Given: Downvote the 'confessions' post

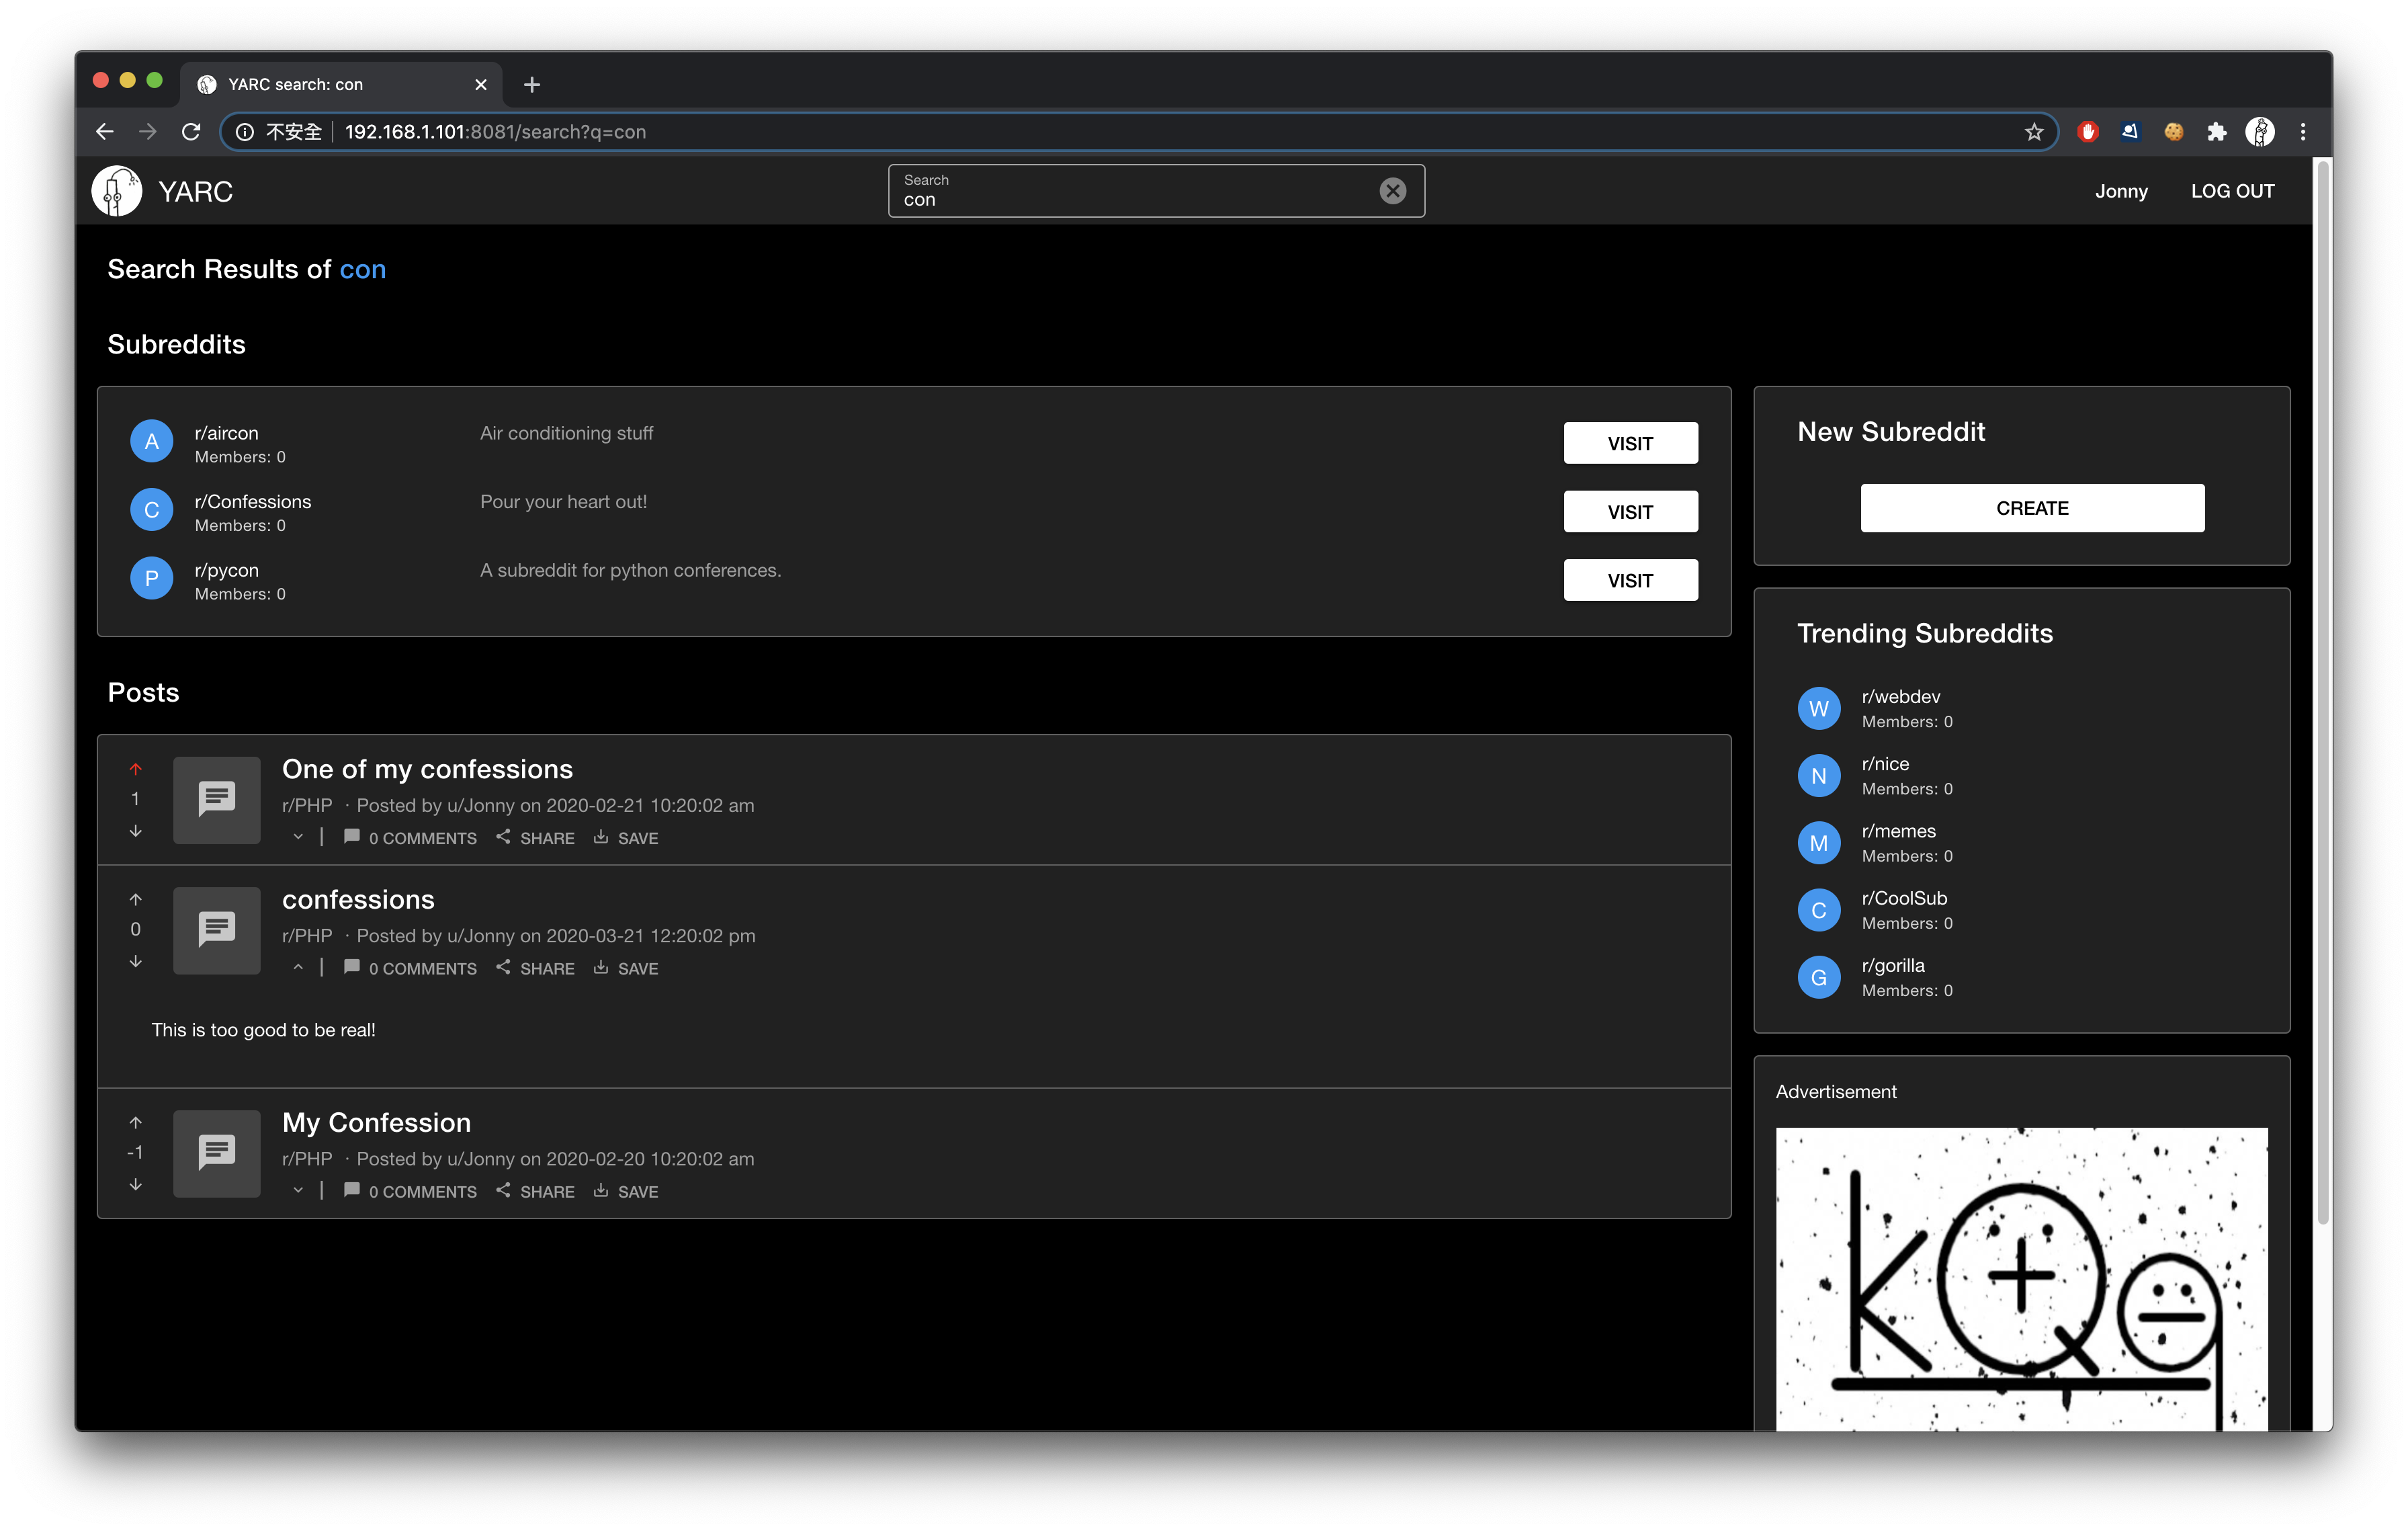Looking at the screenshot, I should [135, 961].
